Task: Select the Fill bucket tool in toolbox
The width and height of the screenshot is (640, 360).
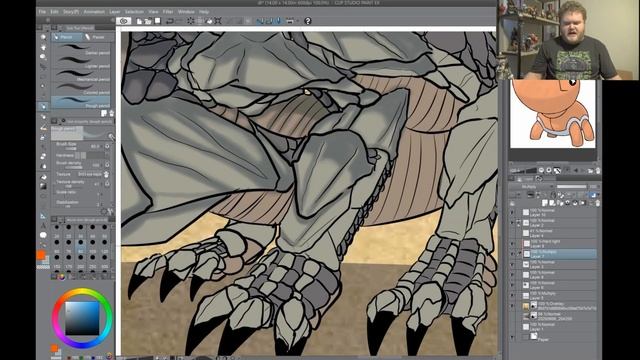Action: click(43, 177)
